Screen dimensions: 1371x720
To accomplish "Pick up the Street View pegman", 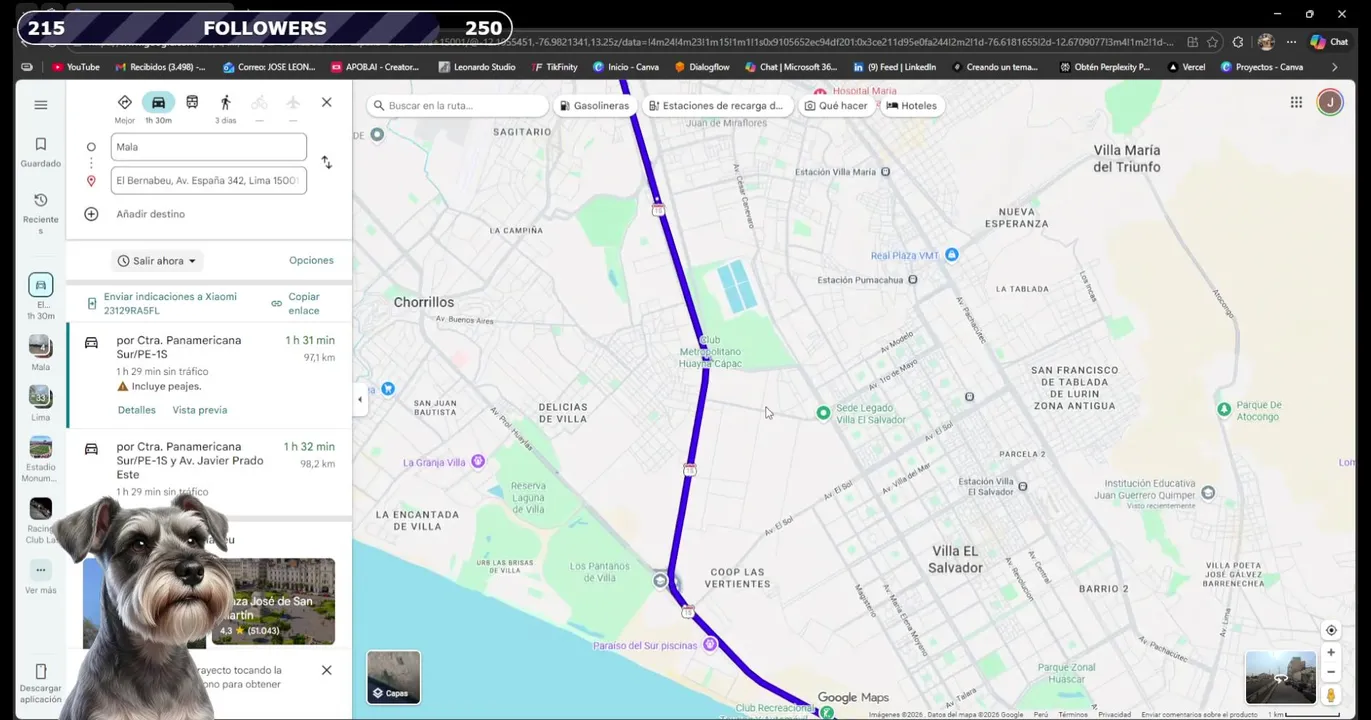I will [x=1331, y=695].
